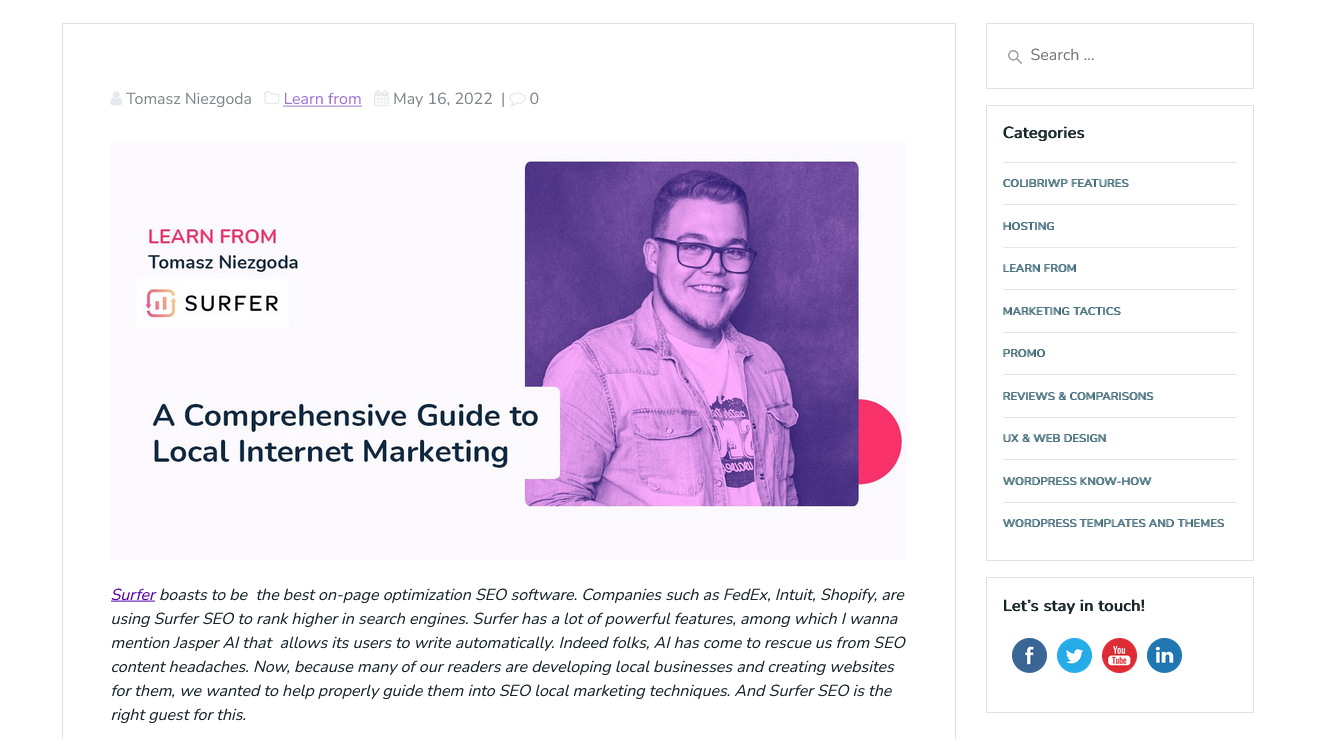1327x739 pixels.
Task: Click the banner title Comprehensive Guide text
Action: (x=345, y=433)
